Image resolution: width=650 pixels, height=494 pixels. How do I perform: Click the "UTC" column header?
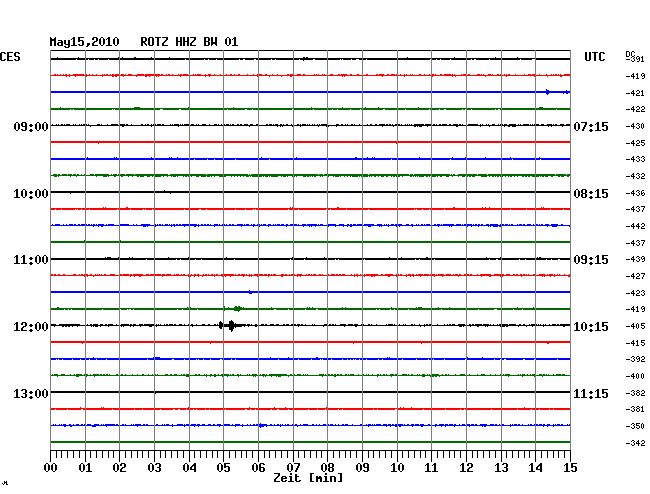click(594, 57)
